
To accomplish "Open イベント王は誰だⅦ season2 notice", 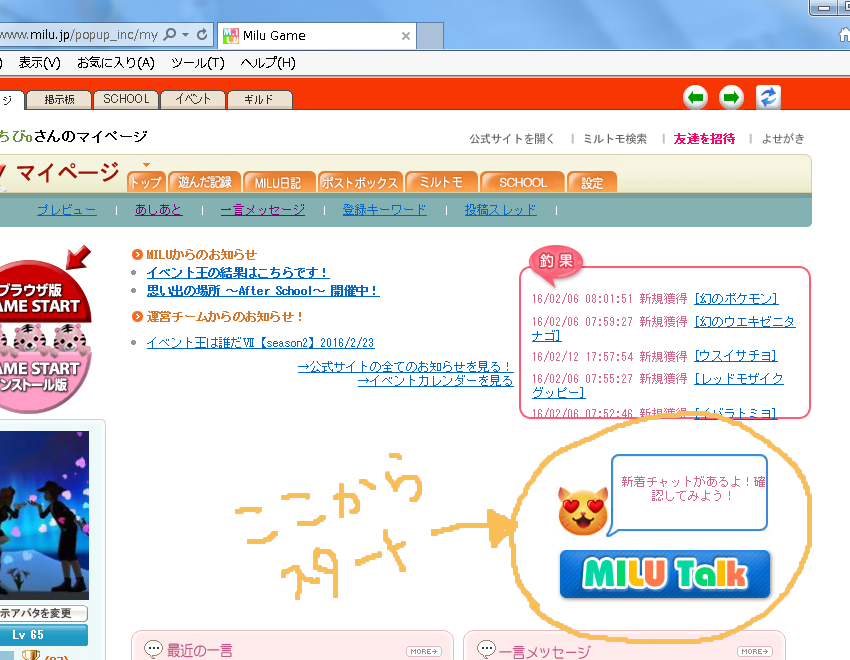I will click(x=260, y=343).
